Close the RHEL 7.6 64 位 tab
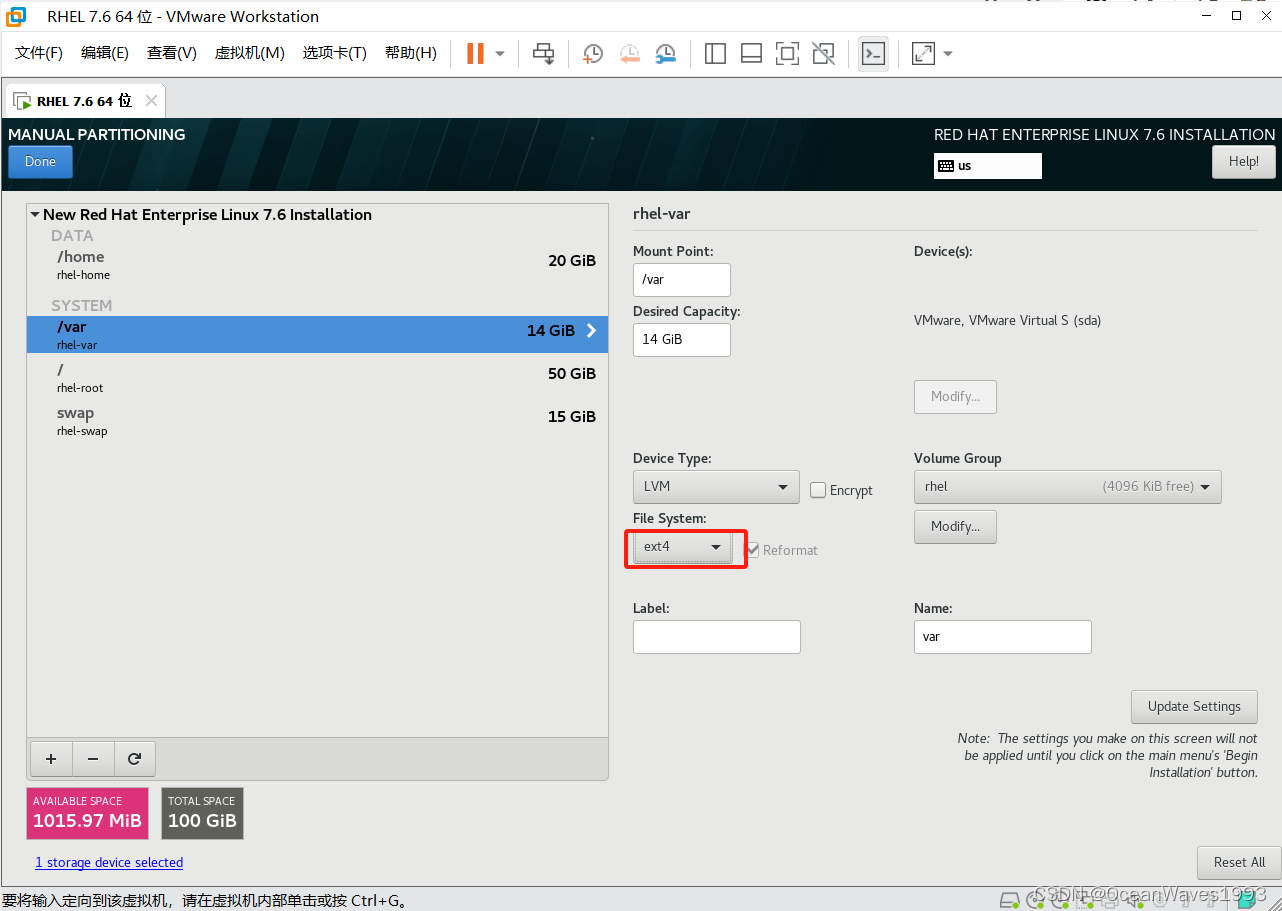Screen dimensions: 1282x911 [151, 100]
